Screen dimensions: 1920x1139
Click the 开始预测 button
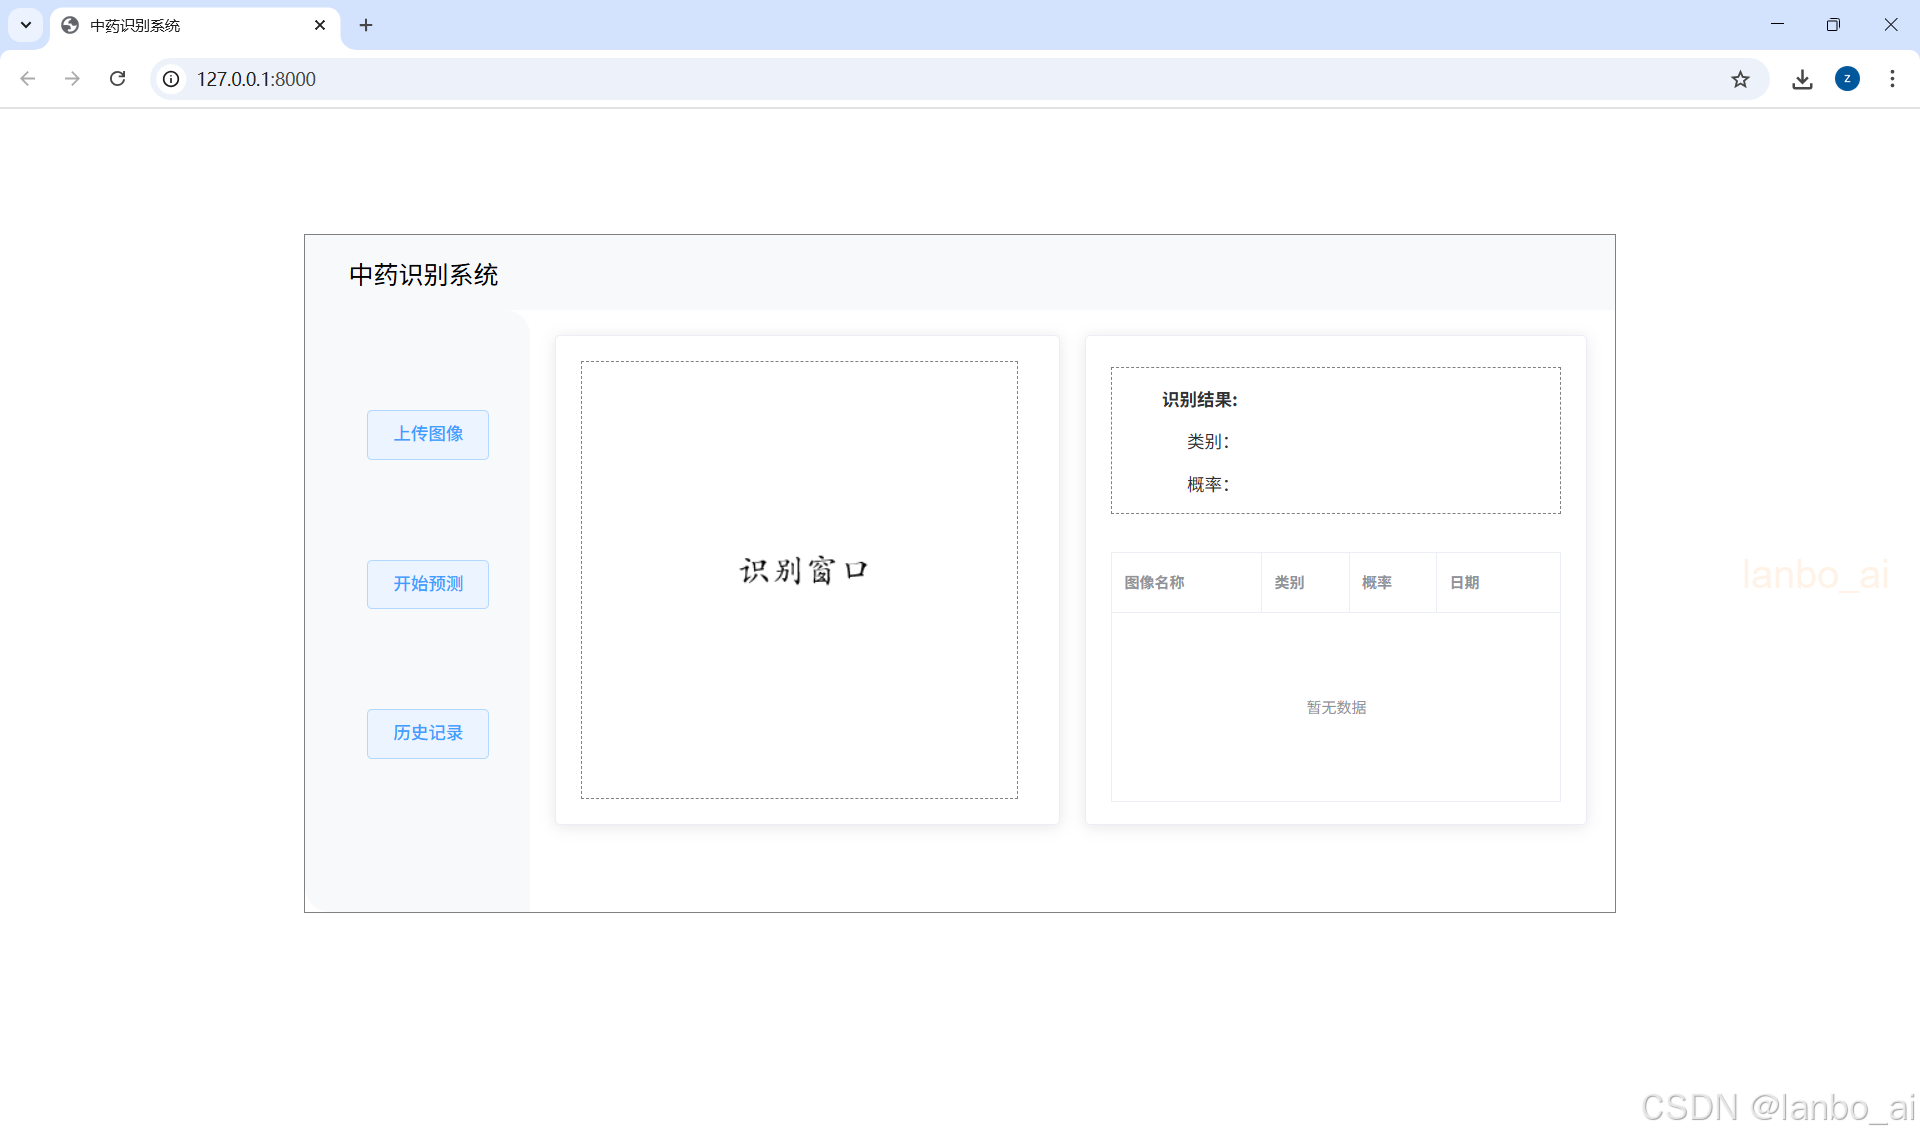428,584
